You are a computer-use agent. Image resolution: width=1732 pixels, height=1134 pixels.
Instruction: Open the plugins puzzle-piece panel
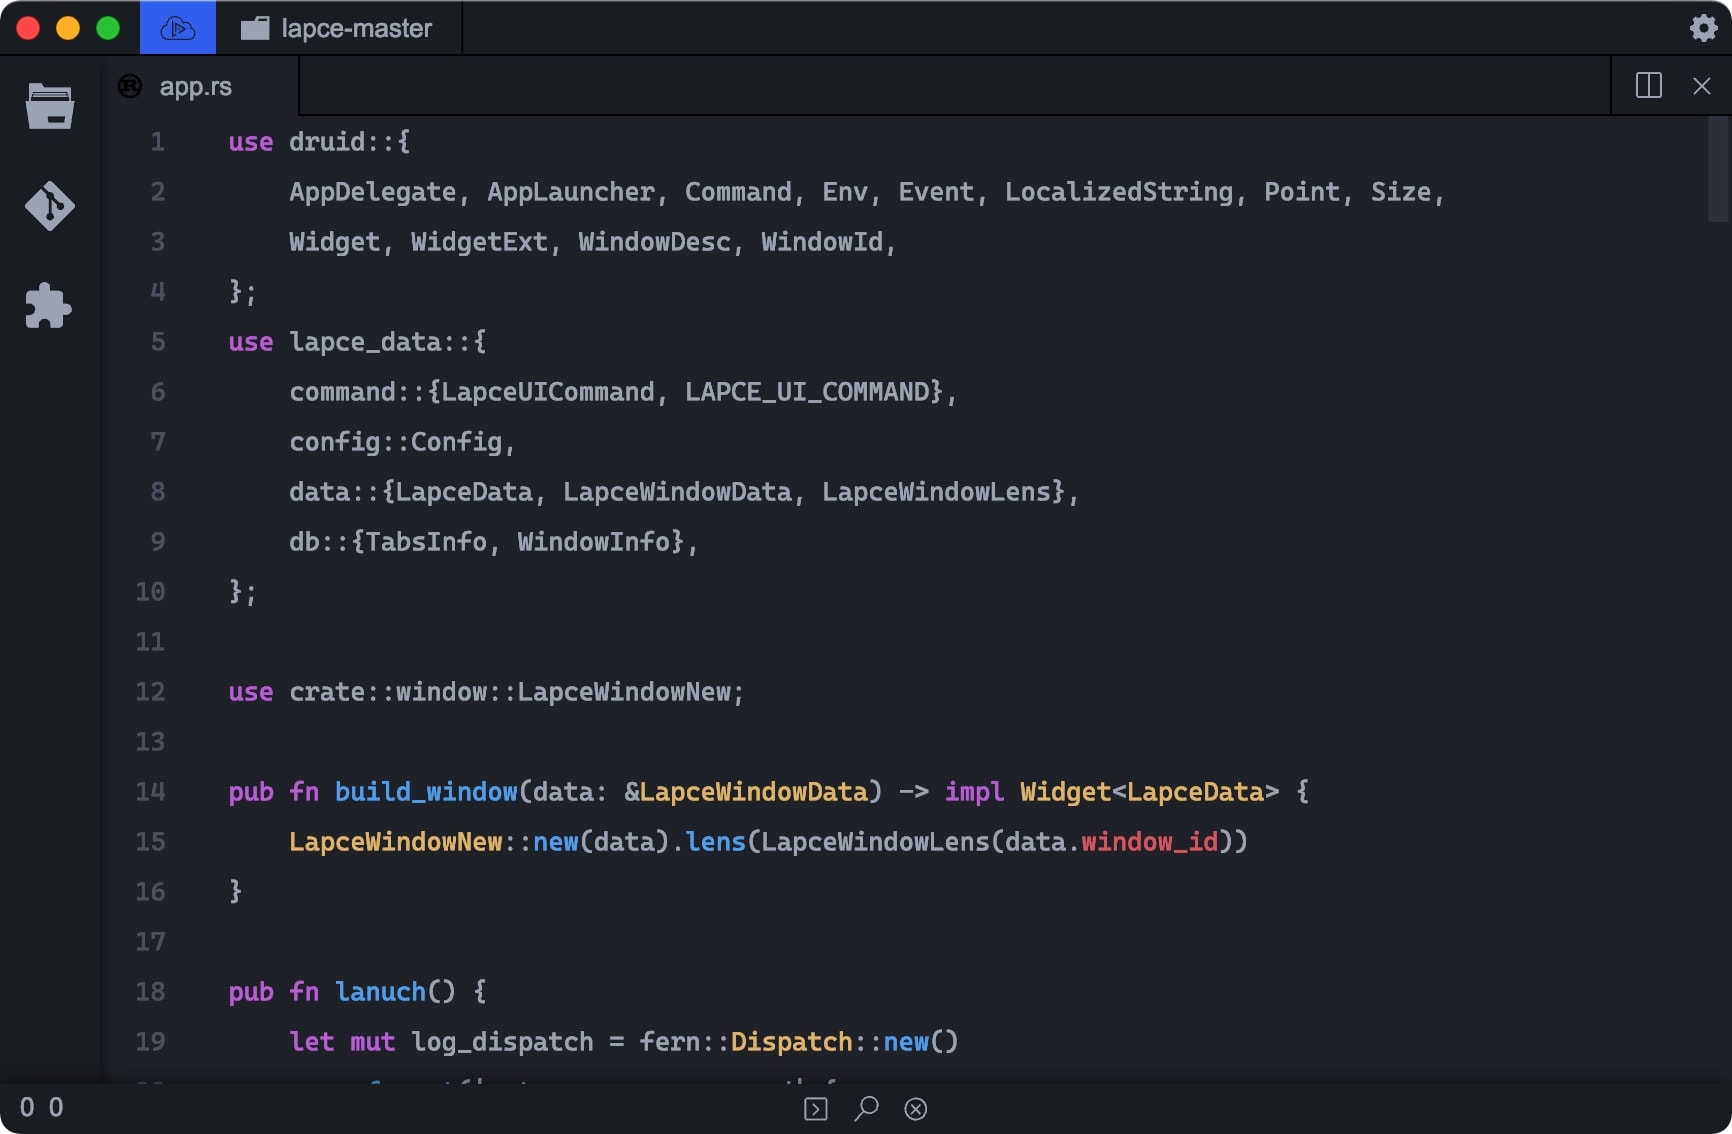tap(49, 306)
